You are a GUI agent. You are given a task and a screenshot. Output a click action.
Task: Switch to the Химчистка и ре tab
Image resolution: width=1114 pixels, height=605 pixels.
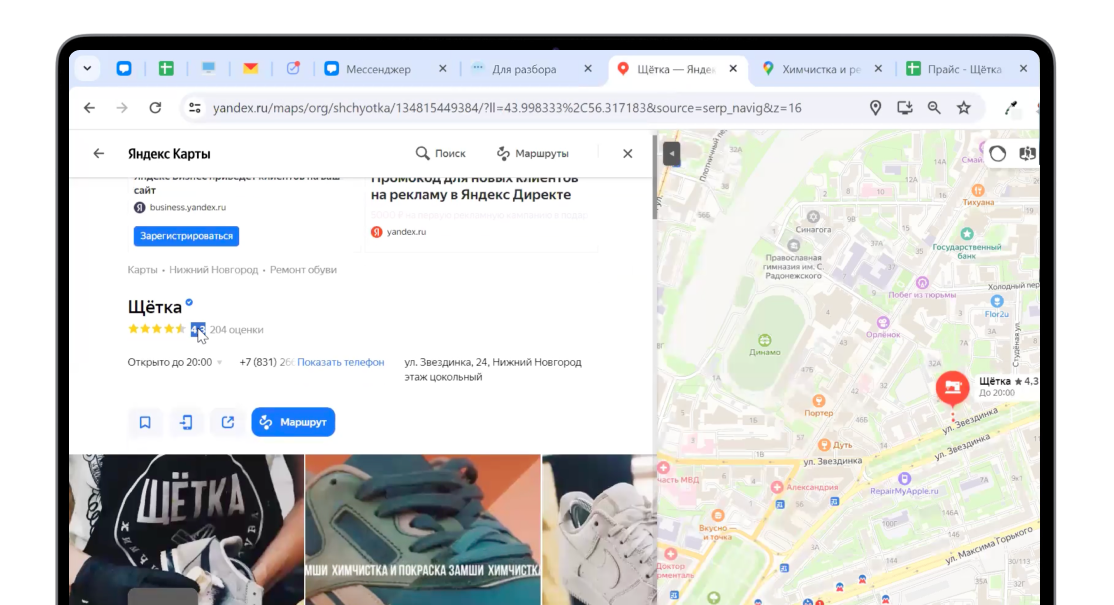(821, 69)
